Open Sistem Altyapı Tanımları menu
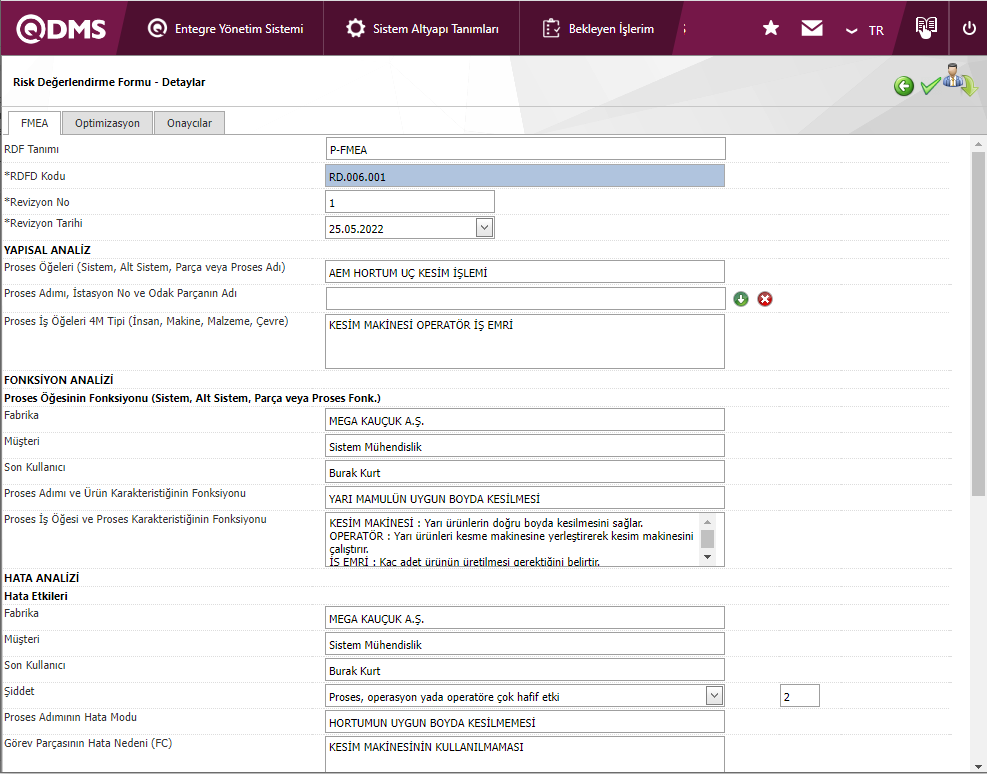This screenshot has width=987, height=774. (422, 29)
